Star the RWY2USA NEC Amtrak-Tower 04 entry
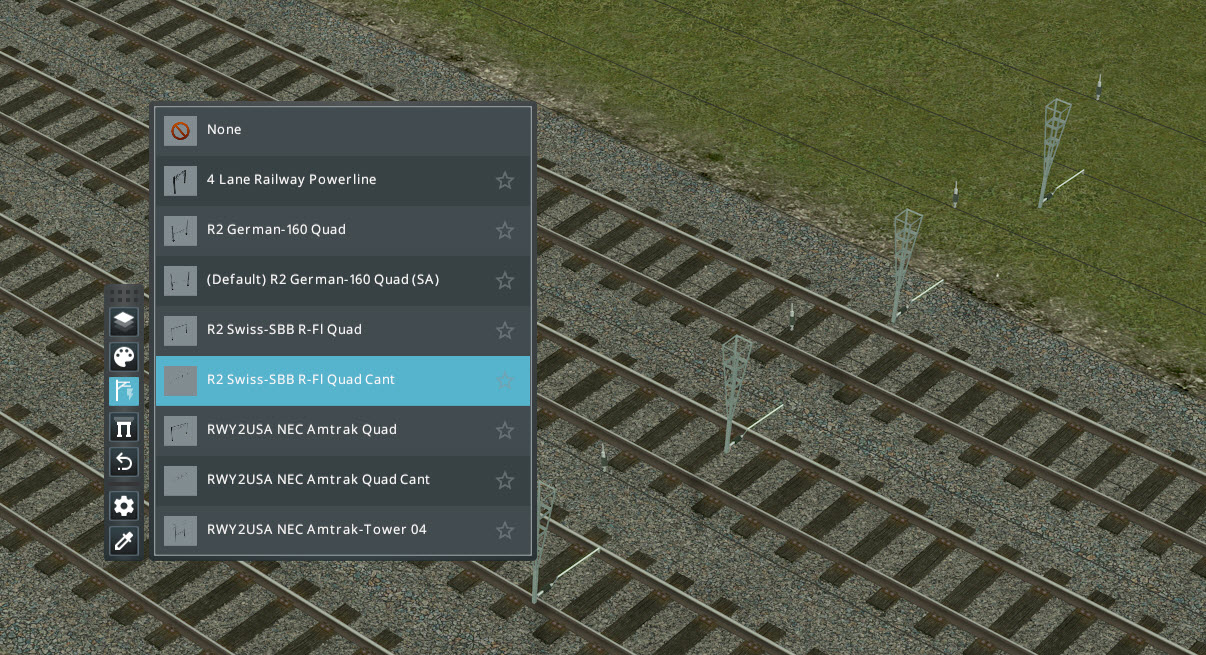The height and width of the screenshot is (655, 1206). coord(505,530)
